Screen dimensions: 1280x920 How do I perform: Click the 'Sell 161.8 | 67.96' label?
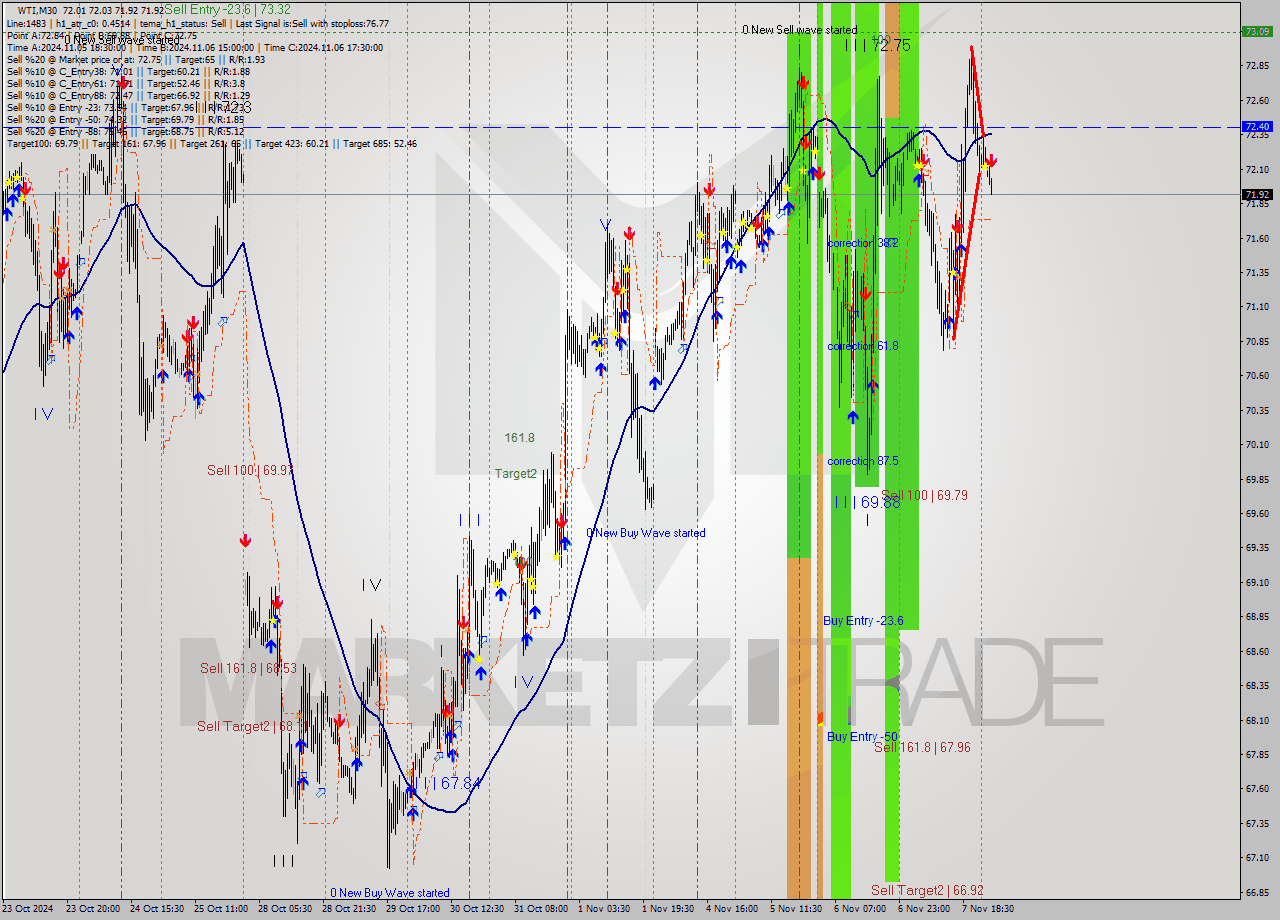pos(922,747)
